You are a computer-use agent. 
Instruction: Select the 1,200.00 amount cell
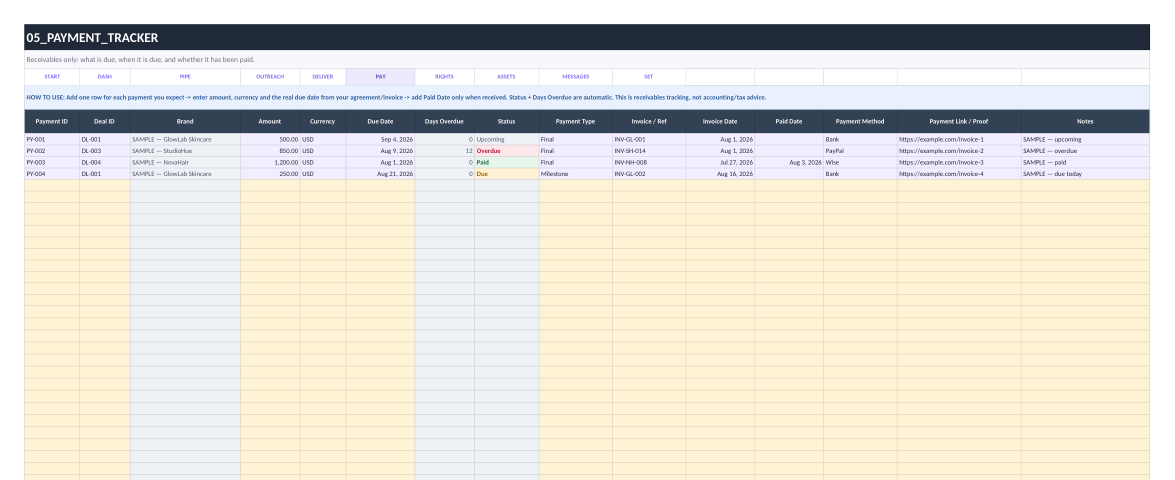point(270,162)
